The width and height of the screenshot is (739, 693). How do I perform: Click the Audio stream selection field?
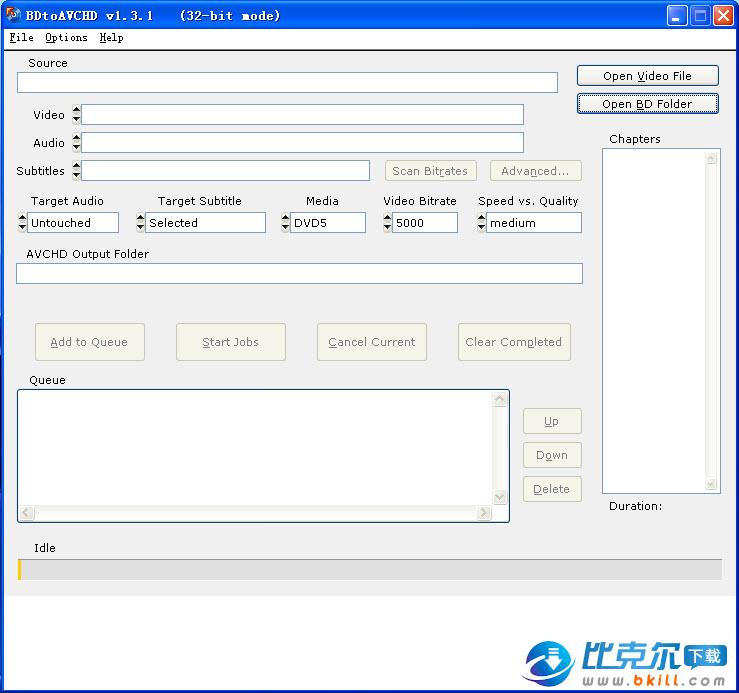302,142
